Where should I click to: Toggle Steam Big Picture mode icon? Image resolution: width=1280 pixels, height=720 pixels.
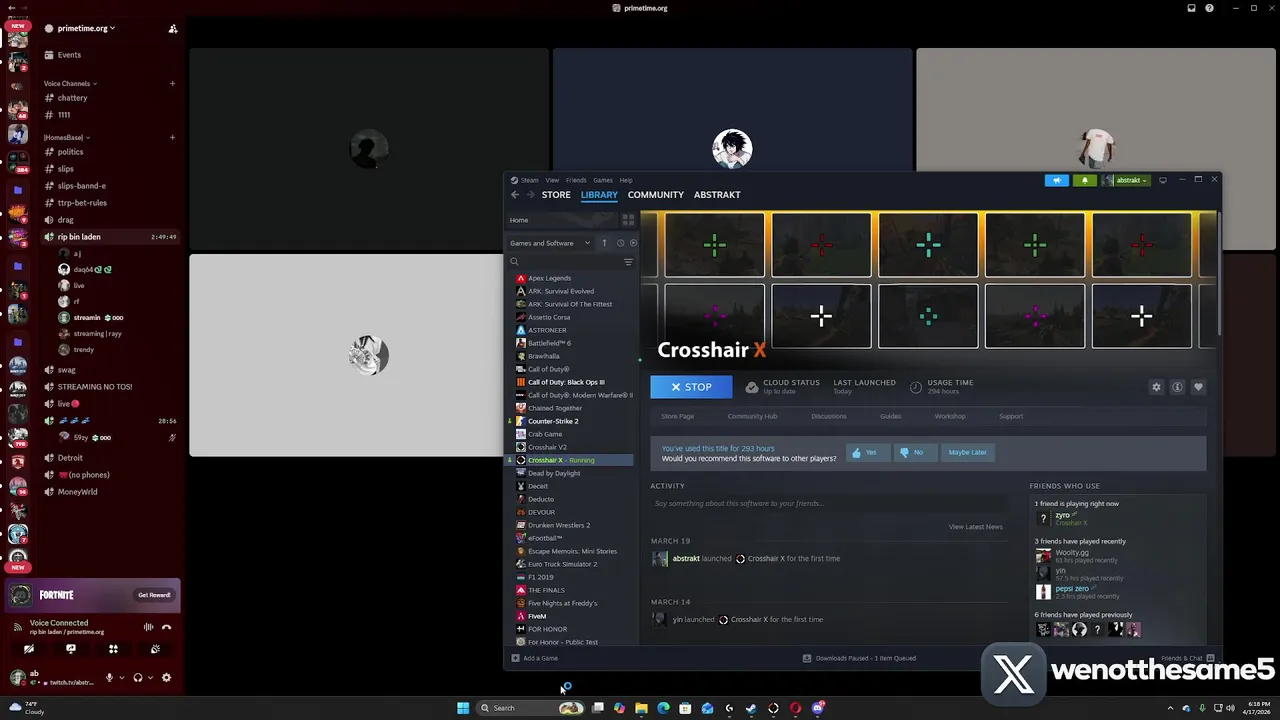pos(1162,180)
